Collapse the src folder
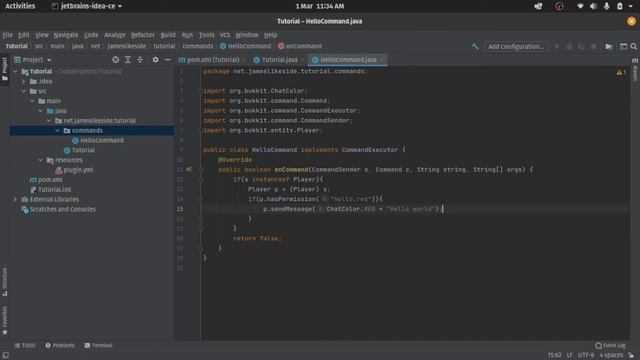640x360 pixels. click(x=24, y=91)
